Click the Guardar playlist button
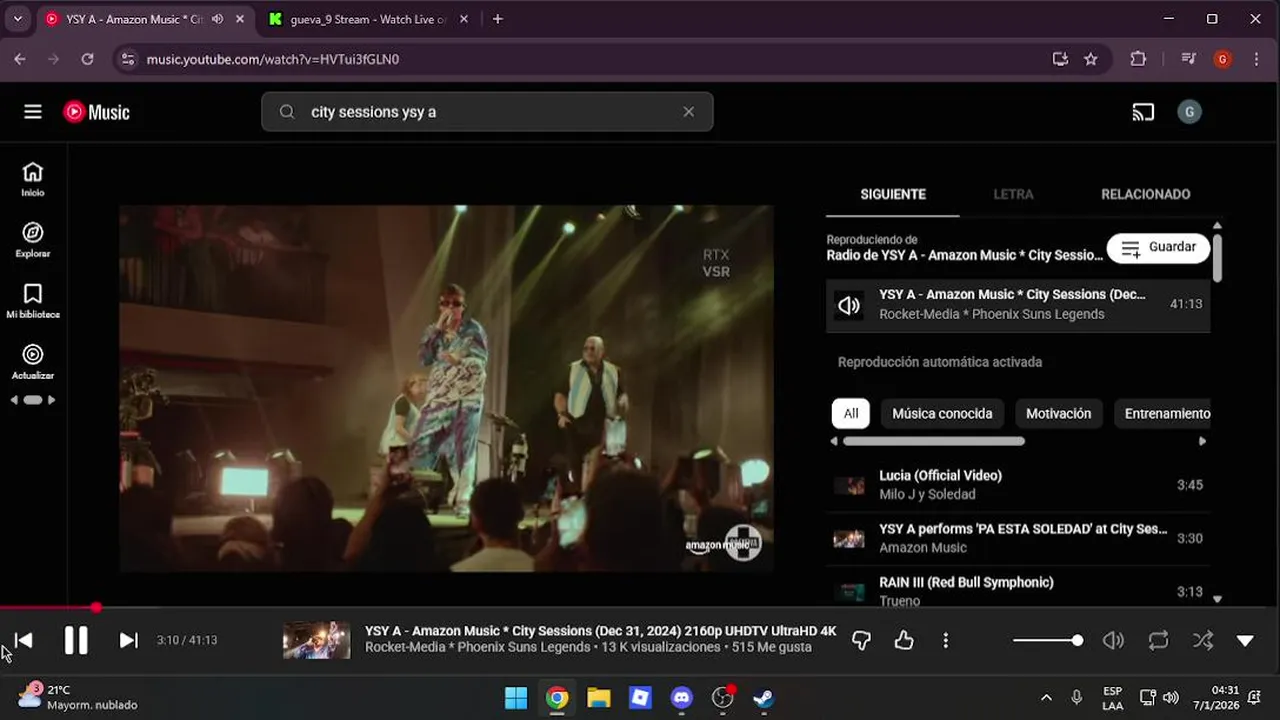Viewport: 1280px width, 720px height. tap(1158, 248)
